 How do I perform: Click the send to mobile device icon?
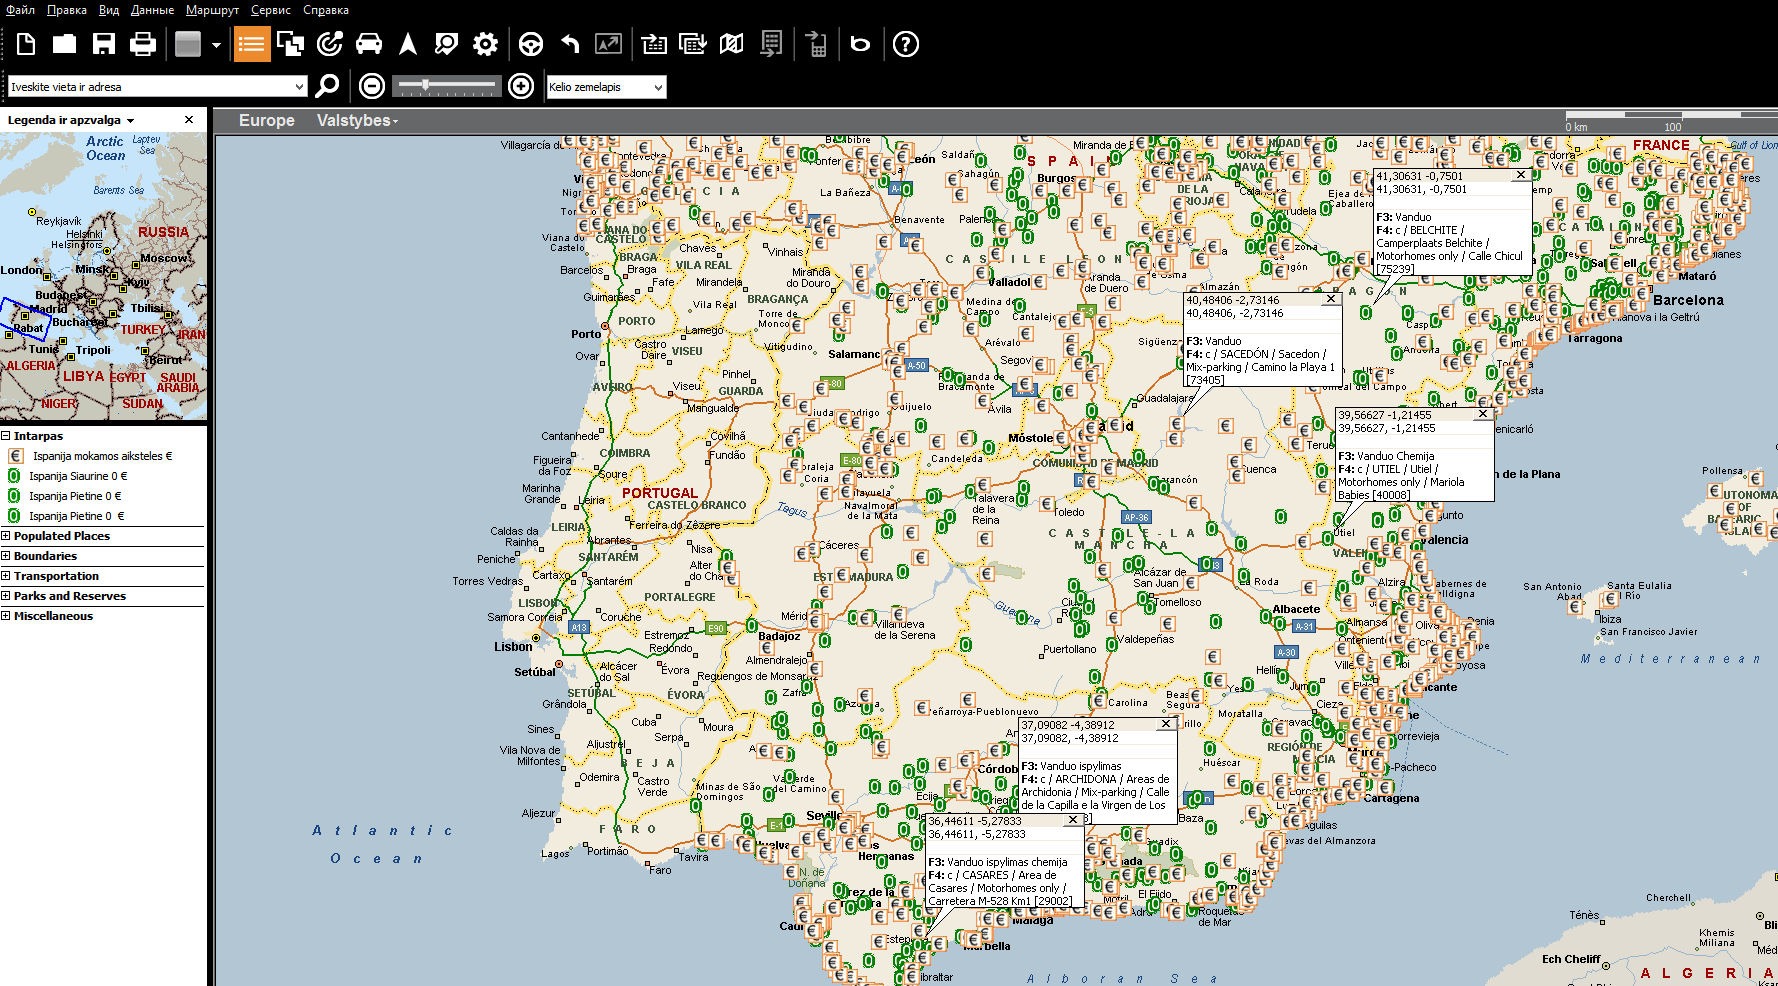pos(816,44)
